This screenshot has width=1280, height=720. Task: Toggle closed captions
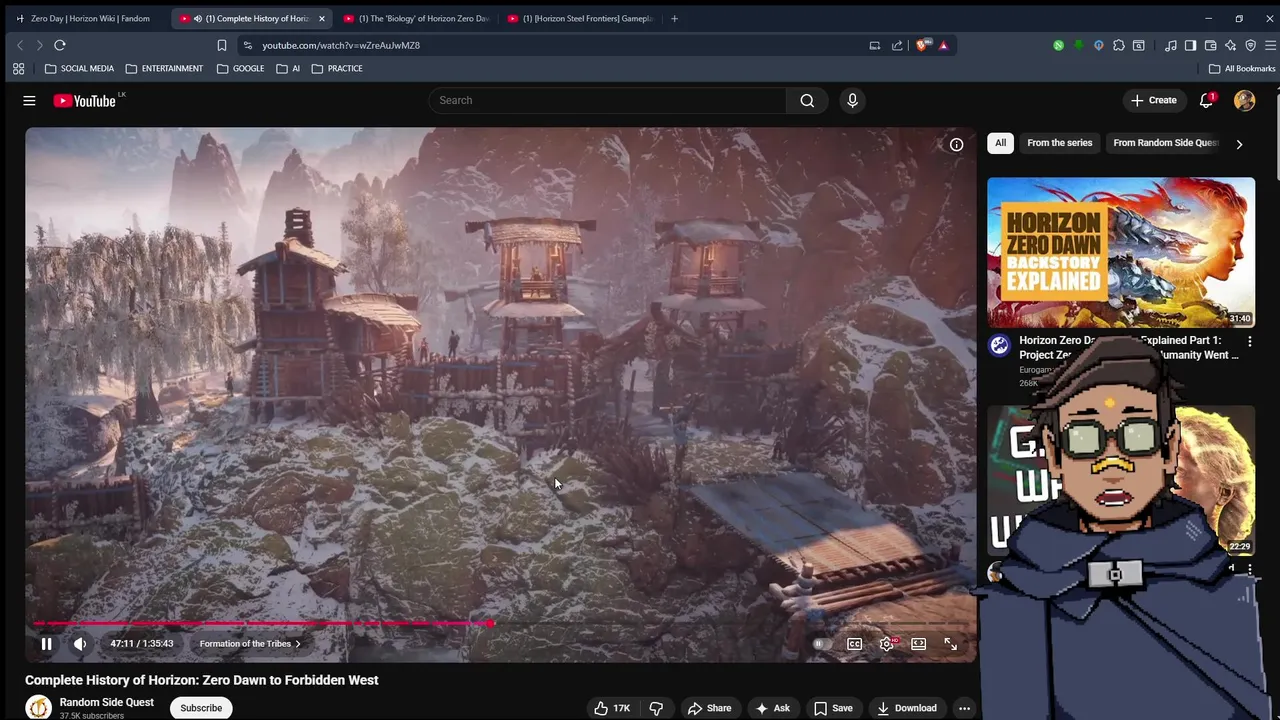[x=854, y=644]
